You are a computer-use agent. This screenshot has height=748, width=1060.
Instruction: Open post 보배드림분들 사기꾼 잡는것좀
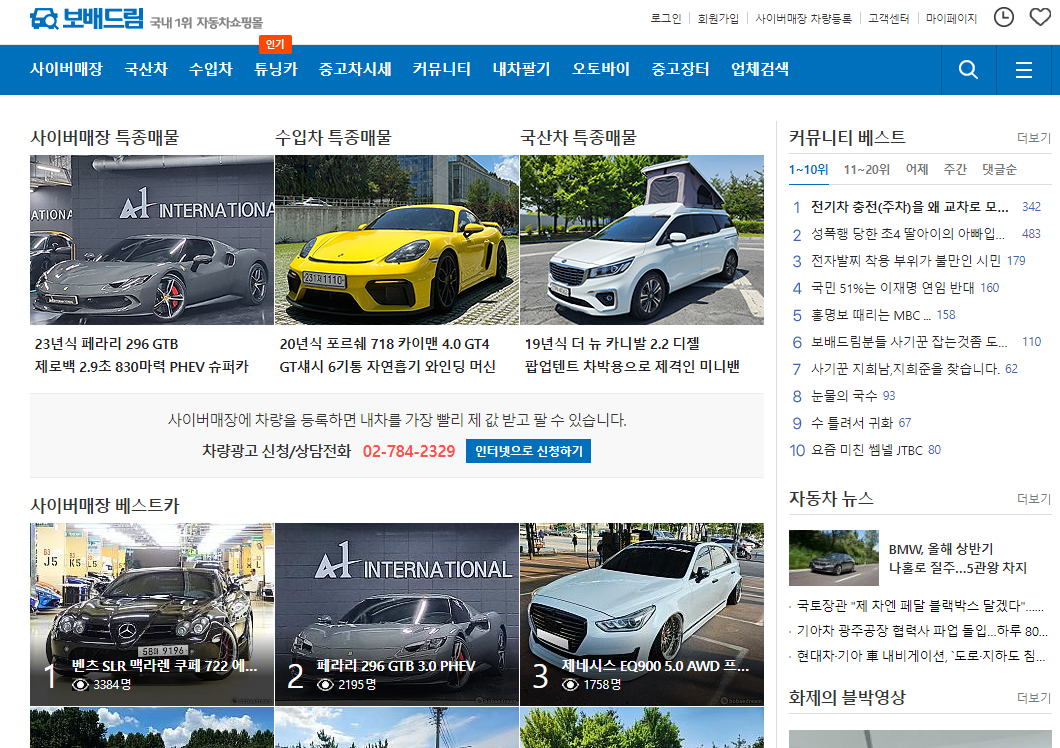coord(909,342)
